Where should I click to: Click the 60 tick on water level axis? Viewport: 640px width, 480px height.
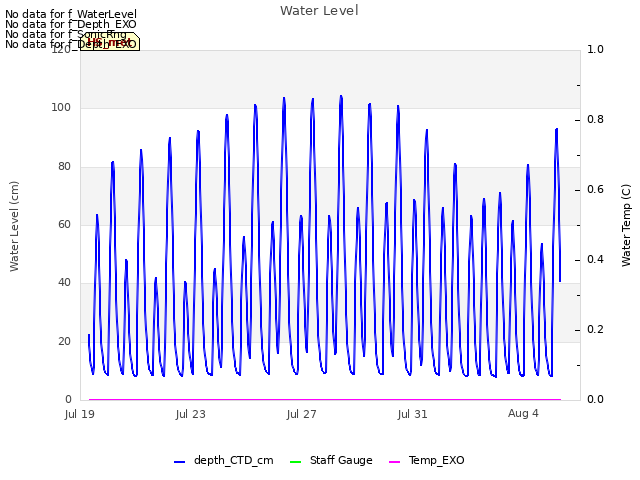click(64, 224)
